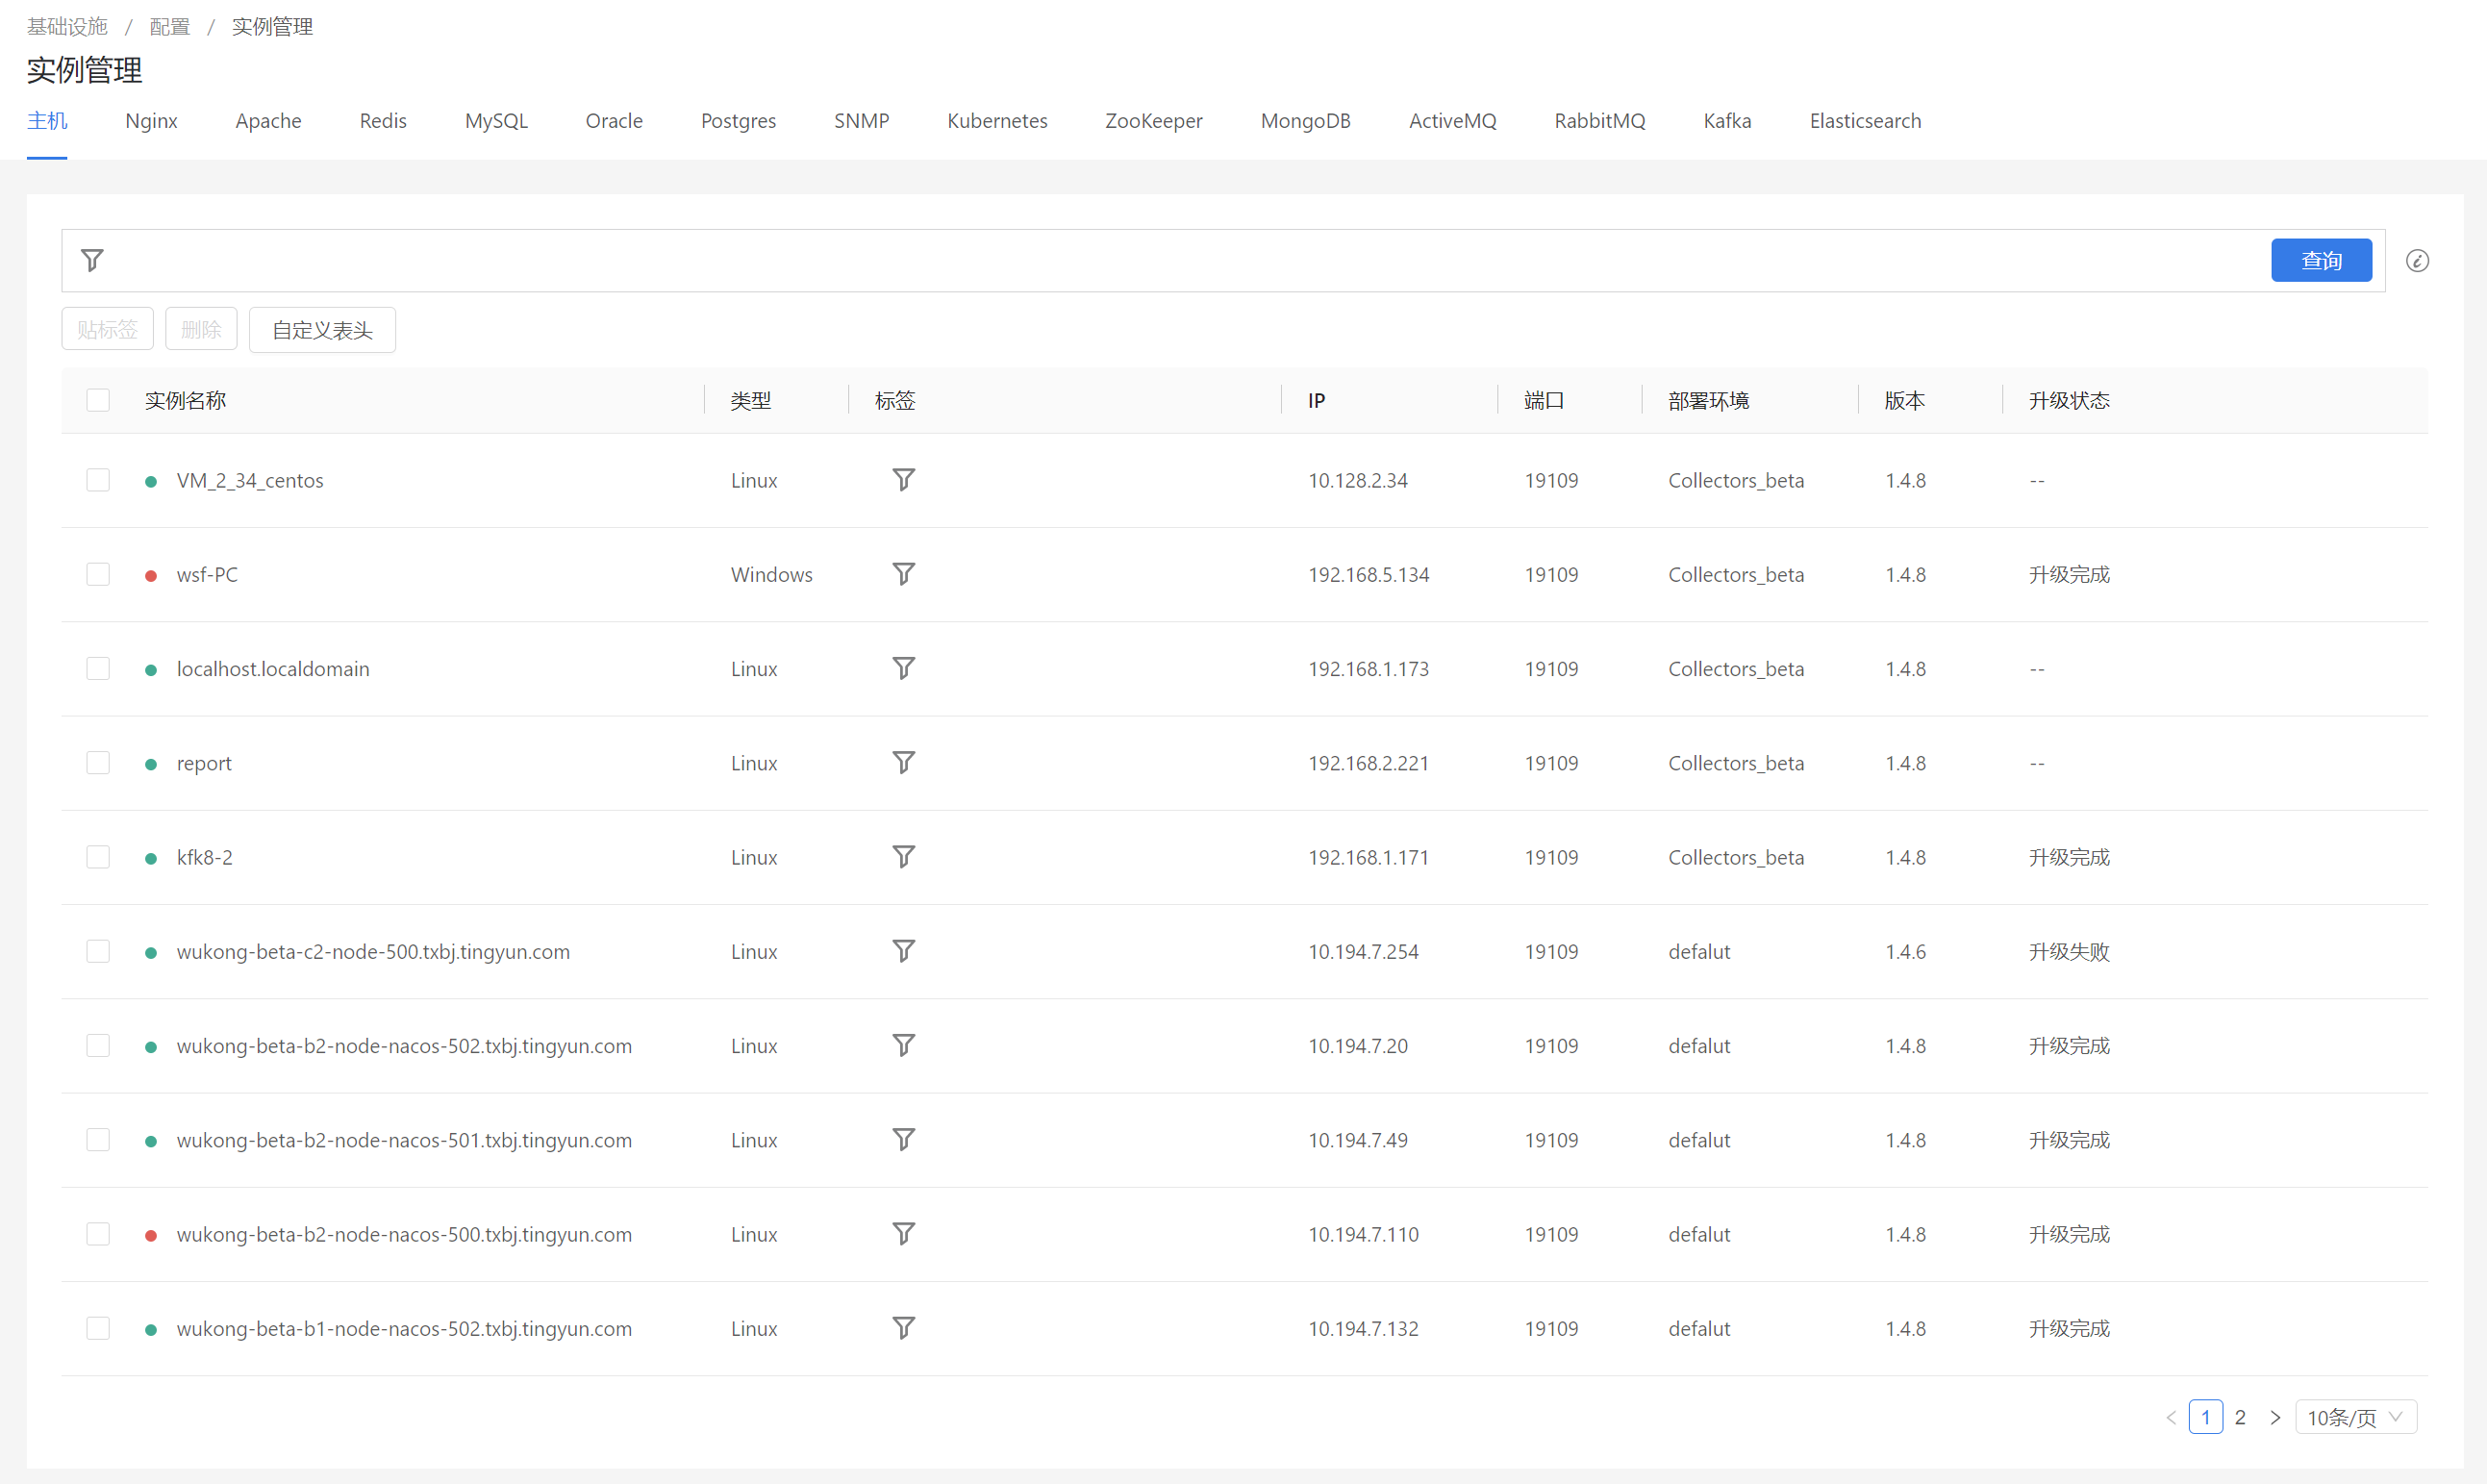Click tag filter icon for wukong-beta-b2-node-nacos-502
2487x1484 pixels.
(903, 1045)
